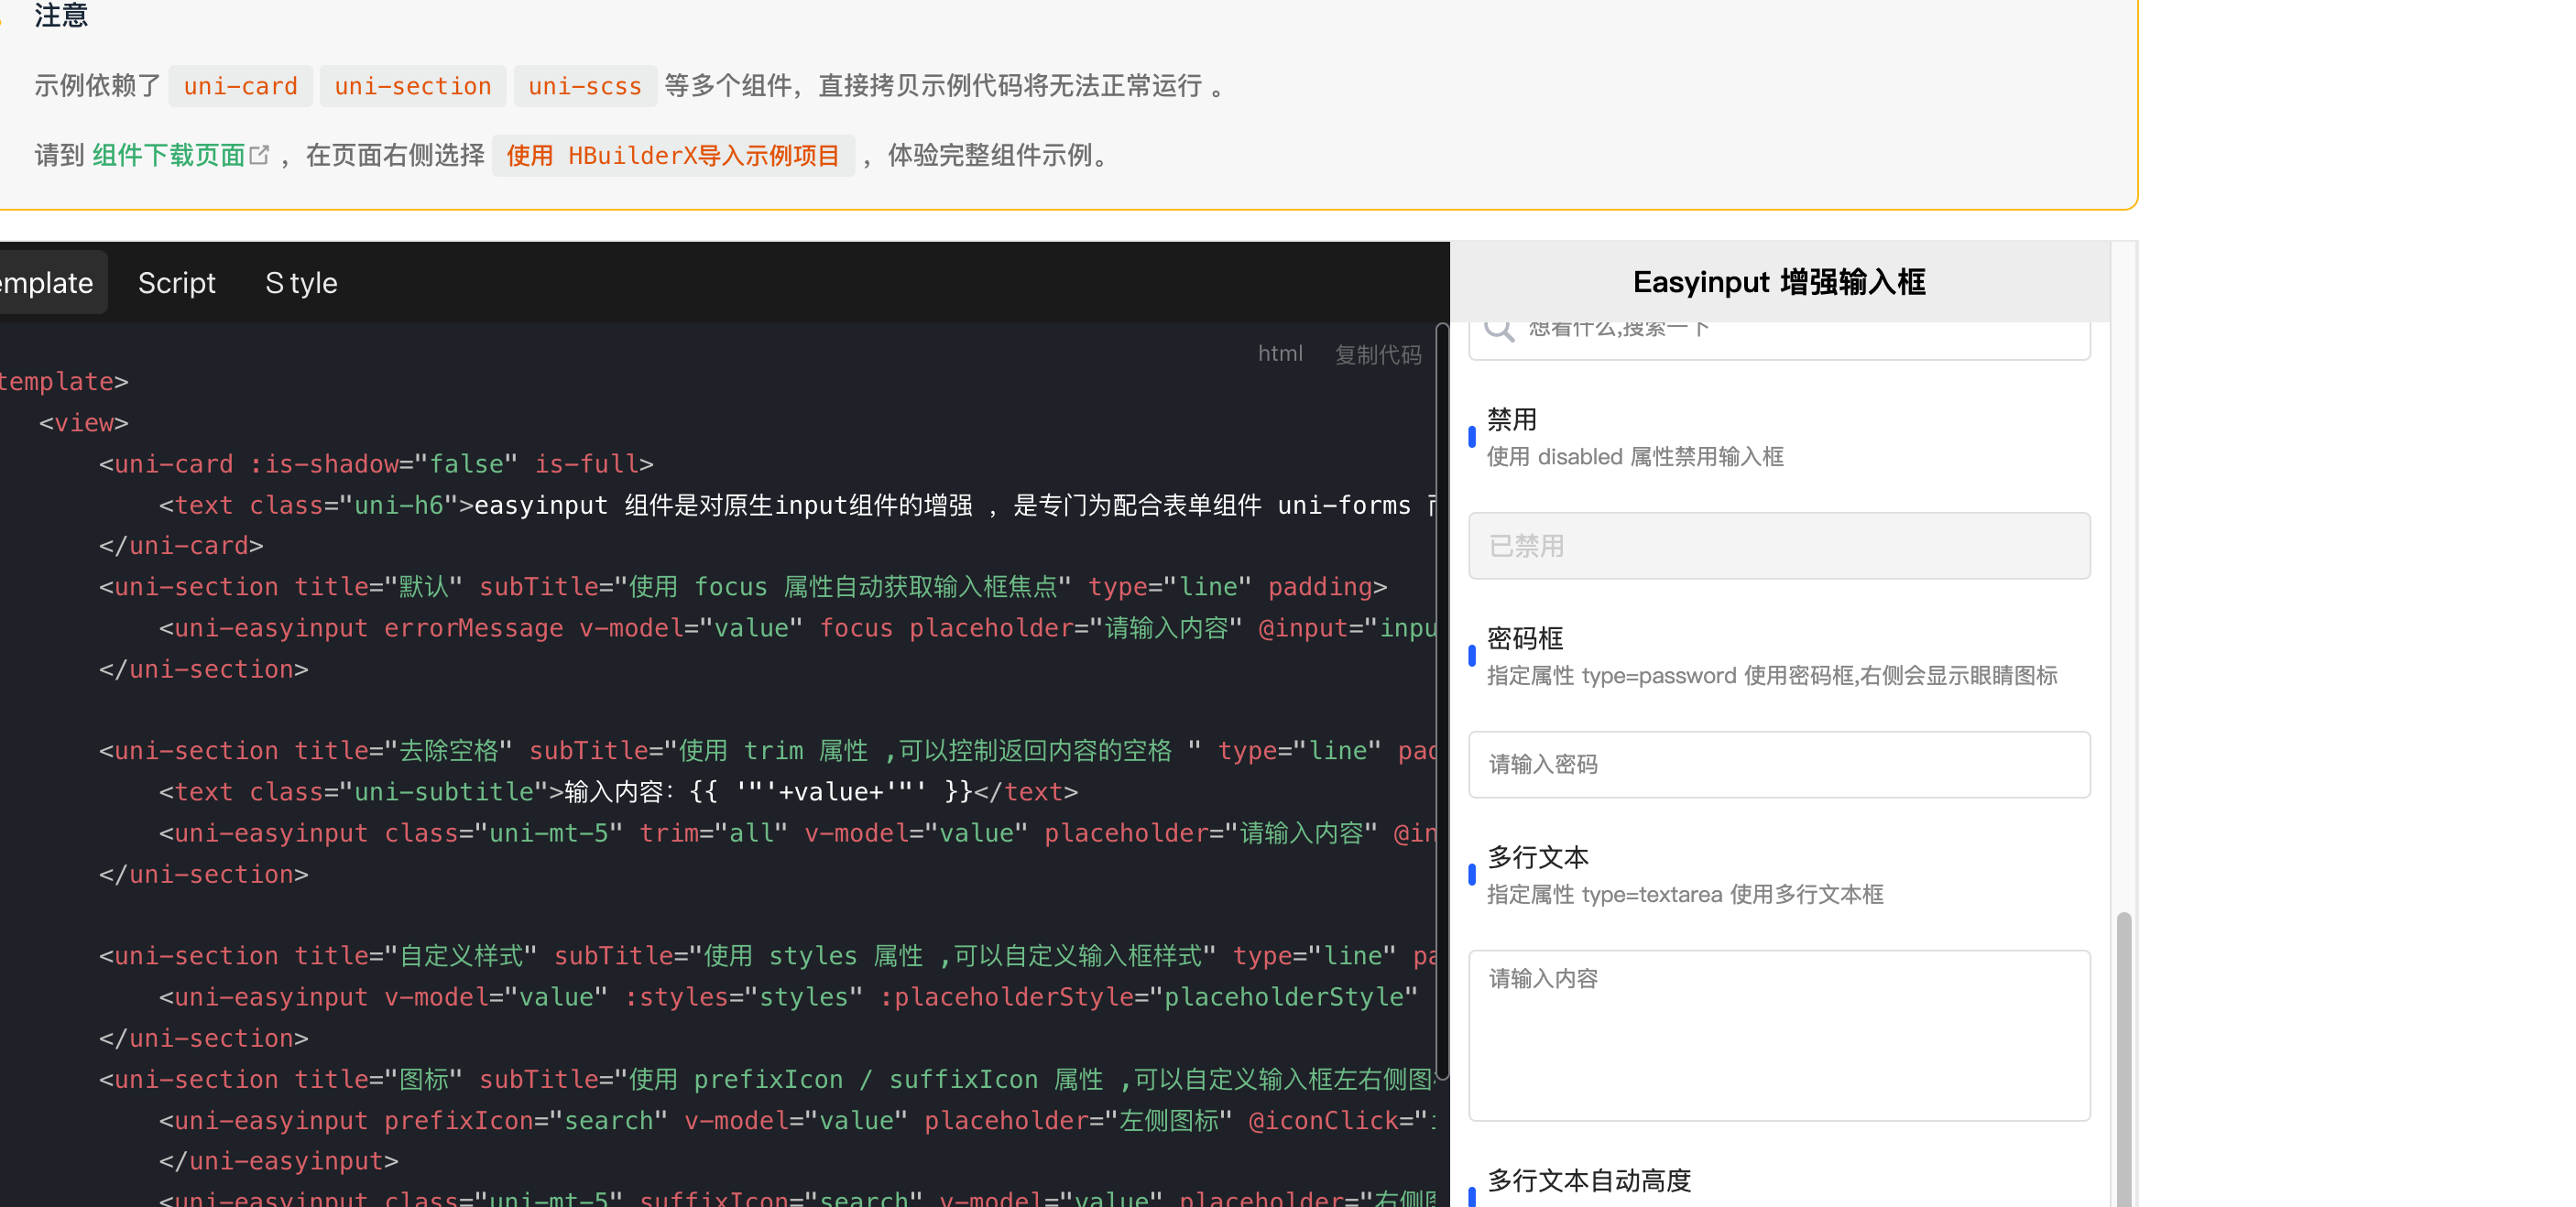Click the external link icon after 组件下载页面

coord(259,155)
